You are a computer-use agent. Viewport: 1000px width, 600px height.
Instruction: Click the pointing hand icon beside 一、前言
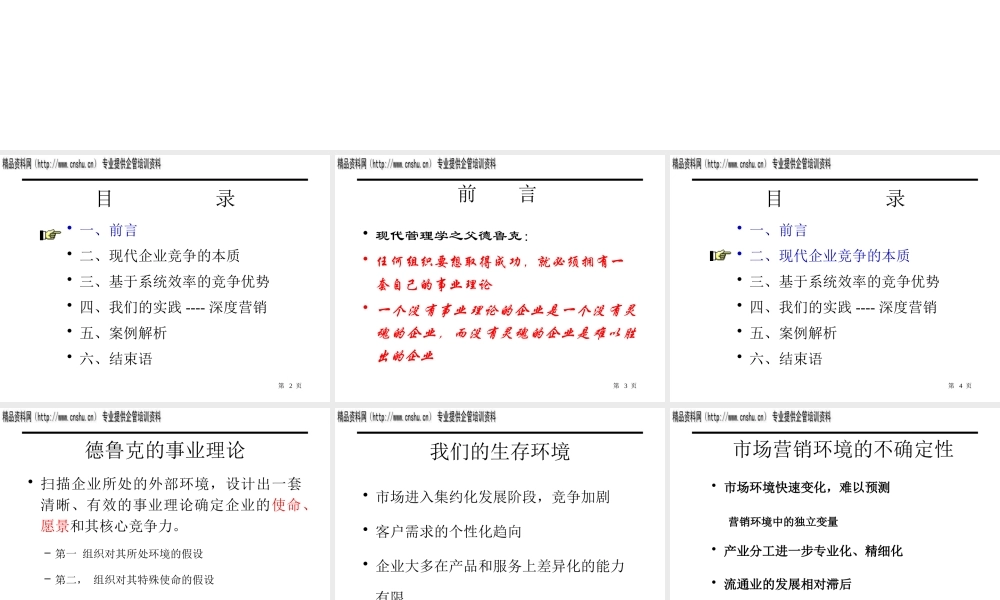tap(50, 235)
